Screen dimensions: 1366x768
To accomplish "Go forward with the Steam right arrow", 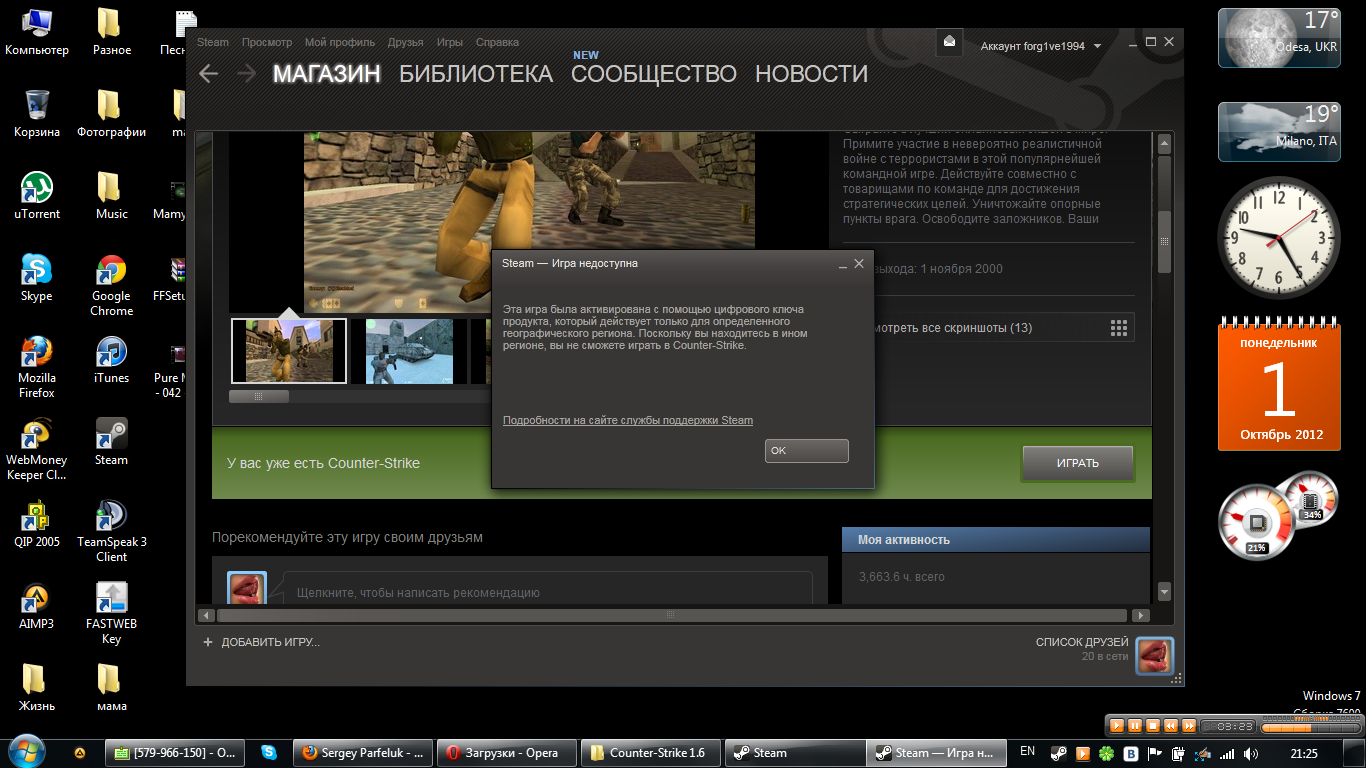I will [x=246, y=73].
